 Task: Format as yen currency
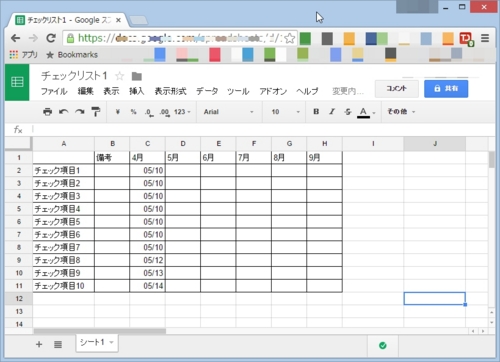(117, 112)
